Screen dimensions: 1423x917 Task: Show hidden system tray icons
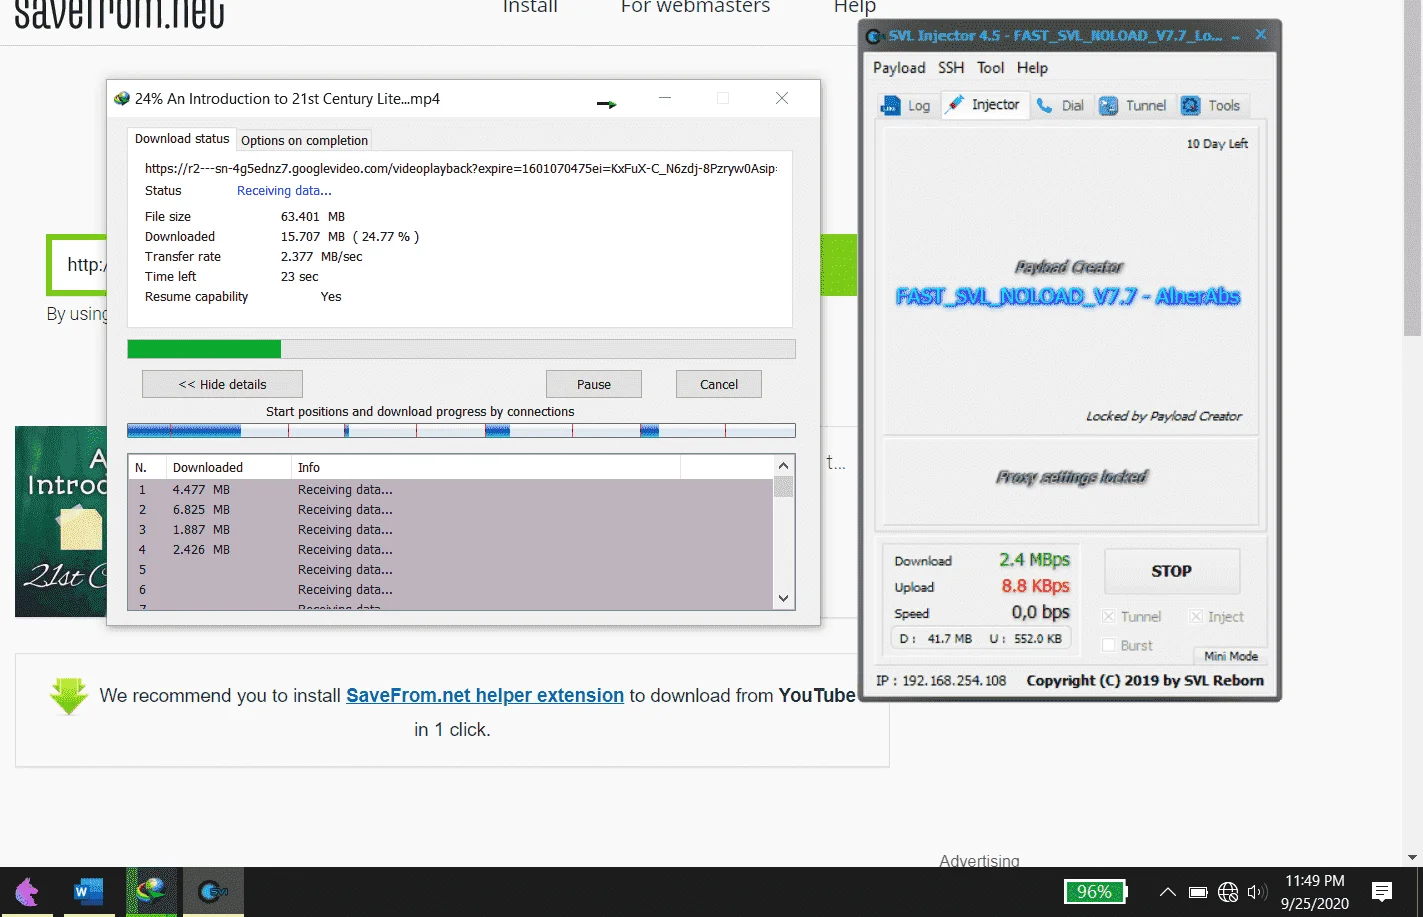tap(1167, 892)
